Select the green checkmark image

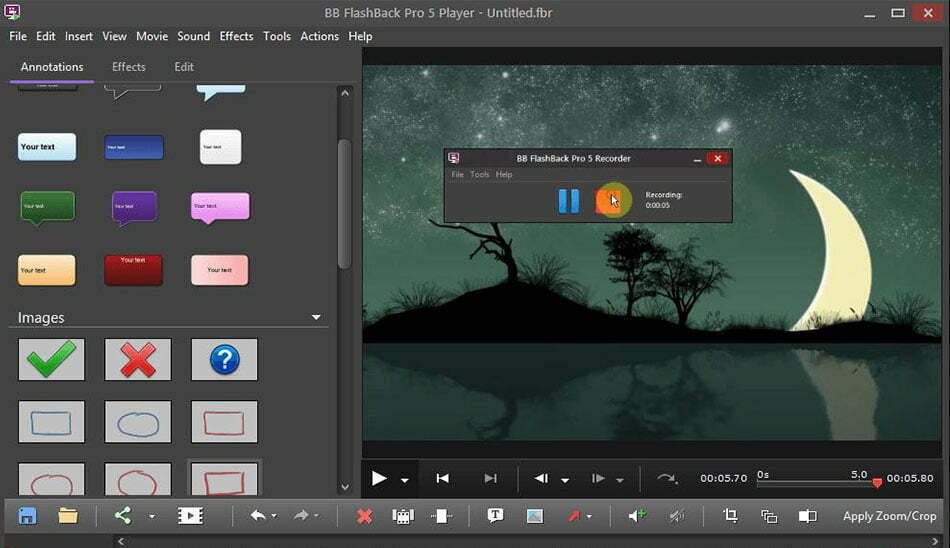pyautogui.click(x=51, y=359)
